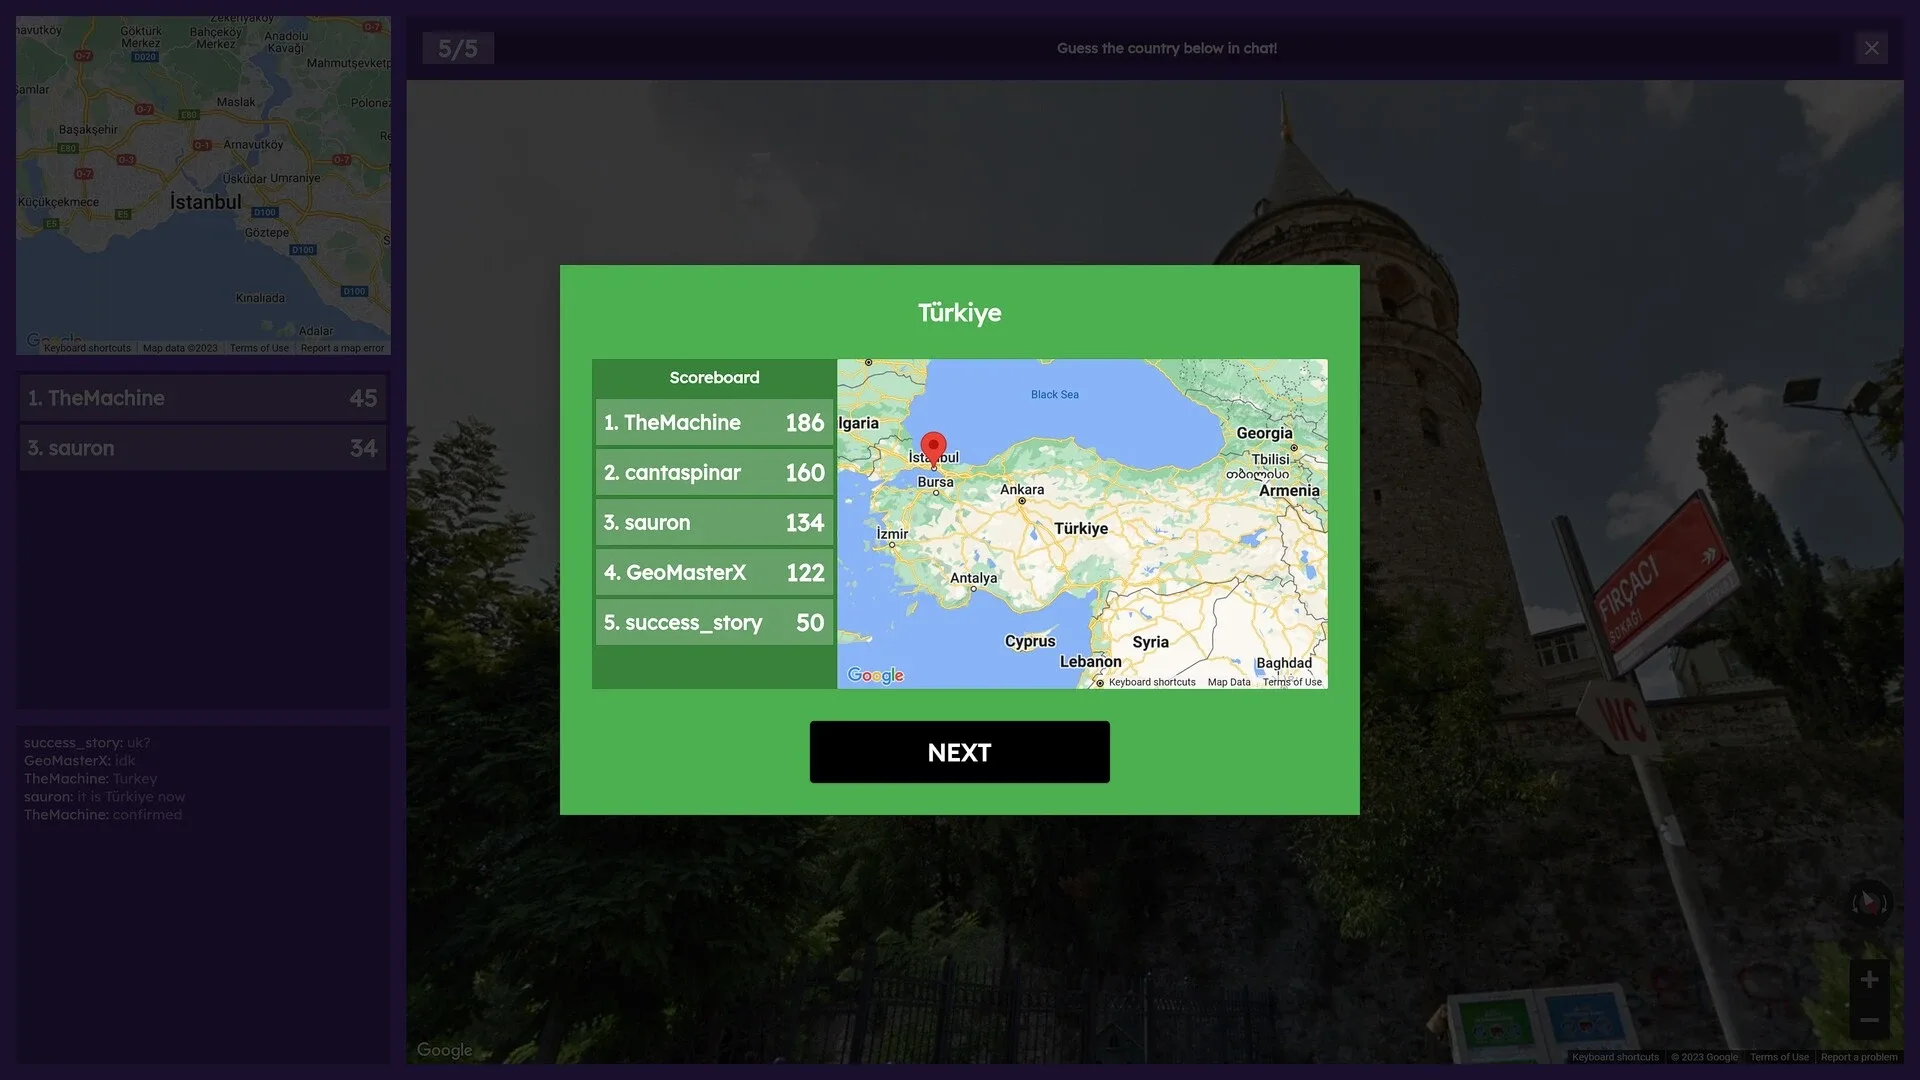Click Report a problem link

pos(1858,1057)
